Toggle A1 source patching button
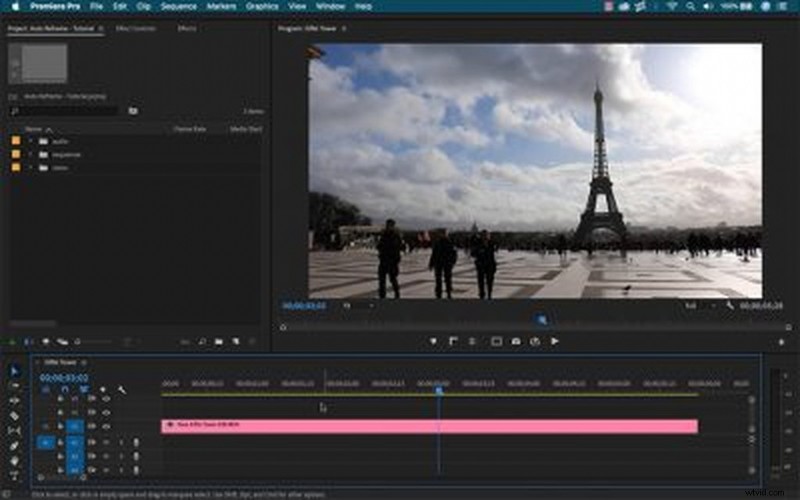The width and height of the screenshot is (800, 500). click(45, 442)
